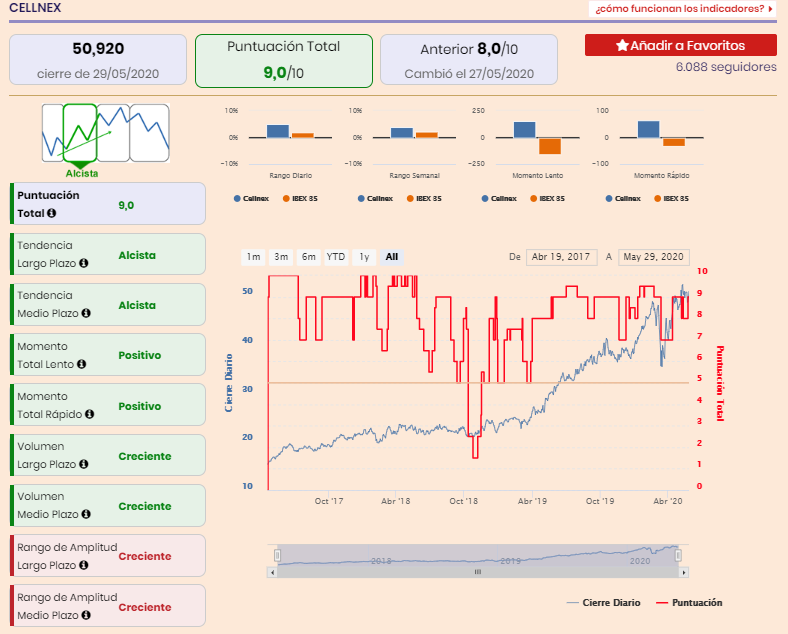Click the navigator left range handle
The image size is (788, 634).
tap(277, 555)
